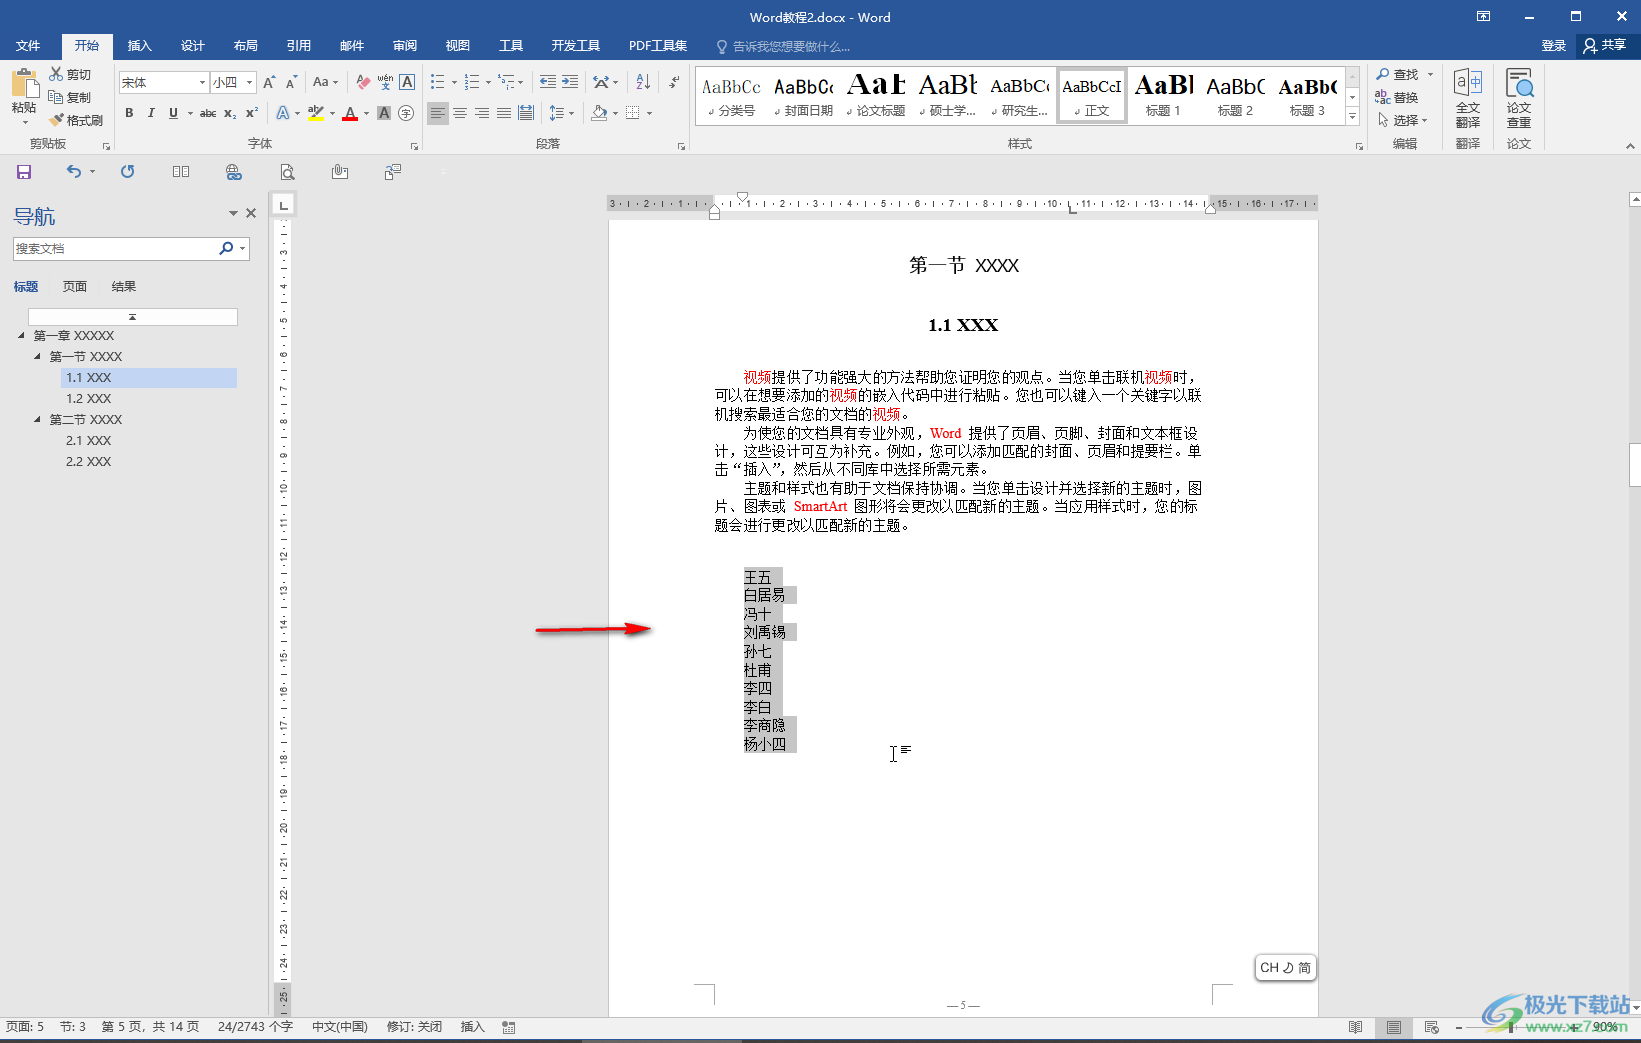1641x1043 pixels.
Task: Open the font color dropdown arrow
Action: coord(366,113)
